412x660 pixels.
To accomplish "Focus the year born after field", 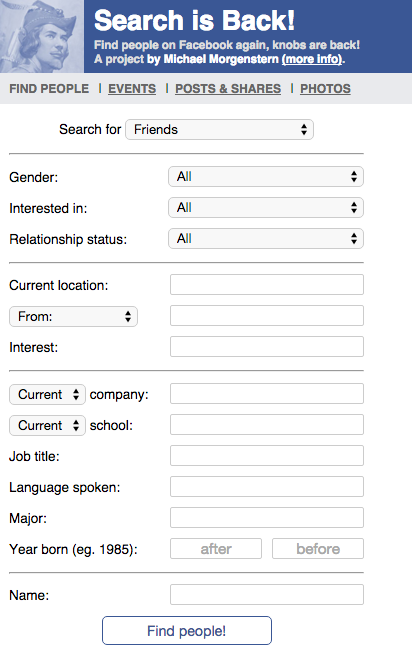I will pos(216,549).
